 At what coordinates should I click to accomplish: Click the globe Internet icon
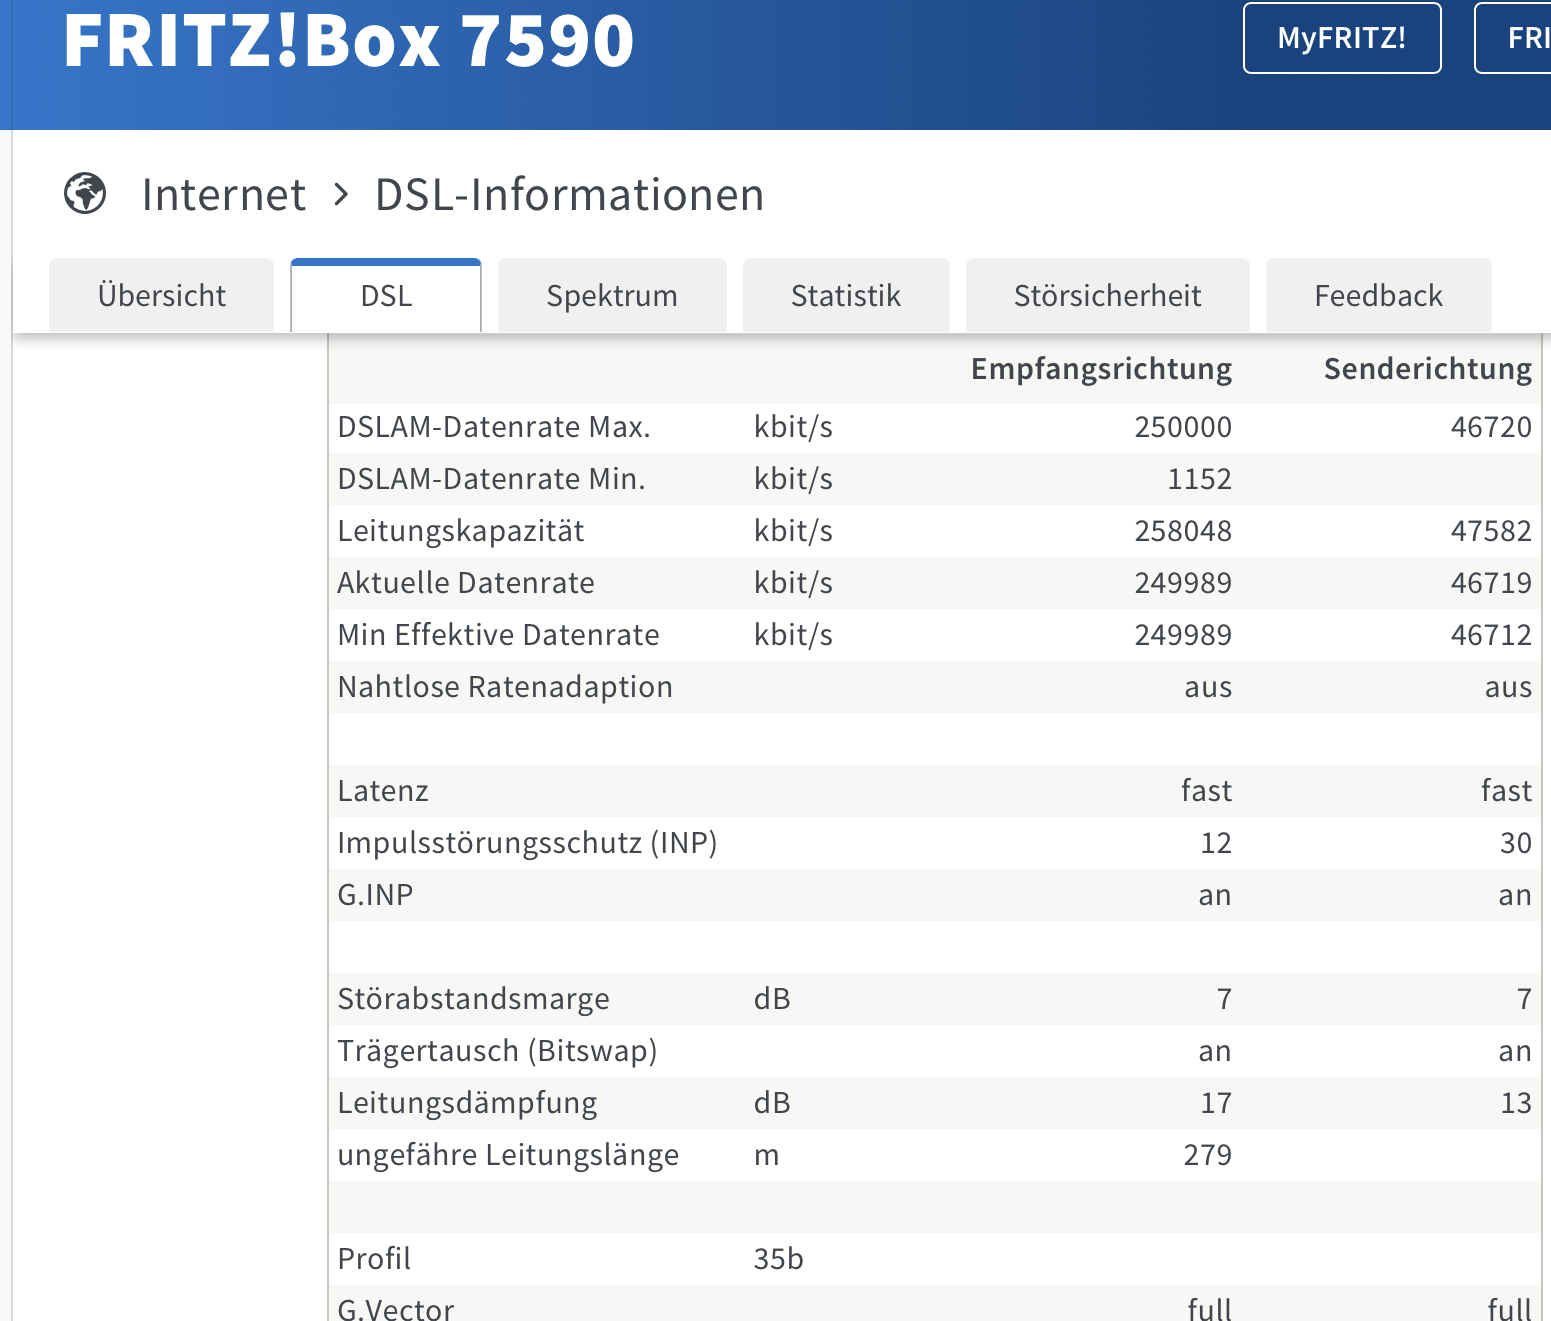point(85,193)
